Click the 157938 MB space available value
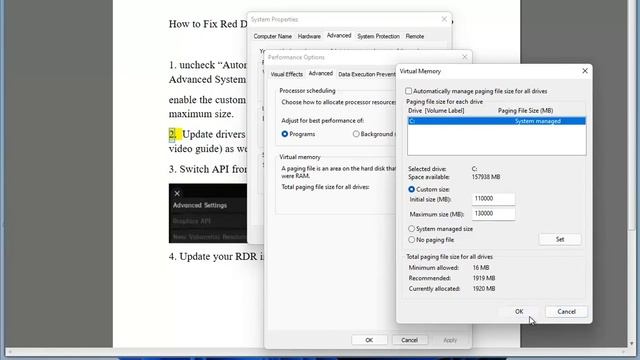640x360 pixels. 486,177
